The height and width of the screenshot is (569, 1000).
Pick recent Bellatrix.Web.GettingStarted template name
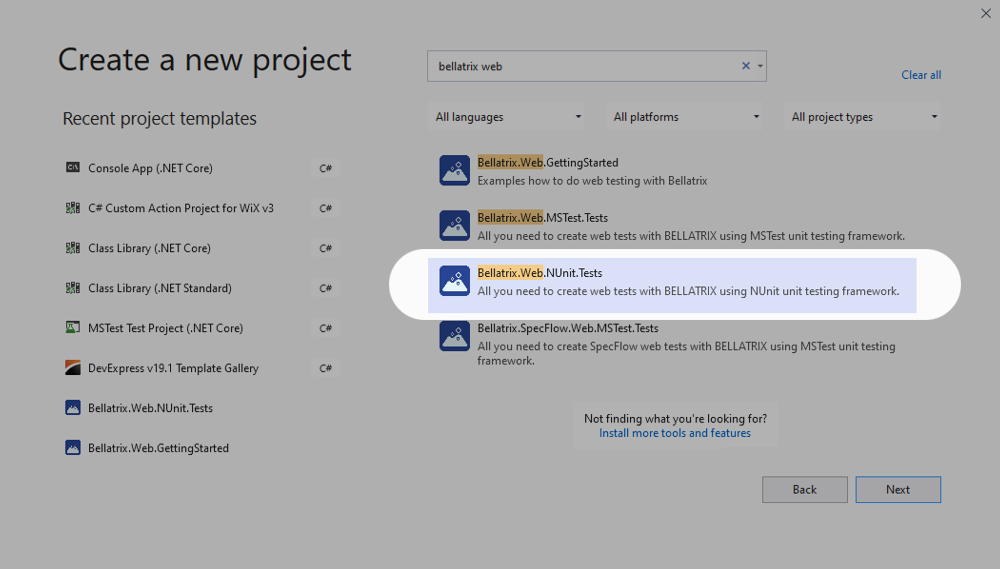pyautogui.click(x=158, y=448)
